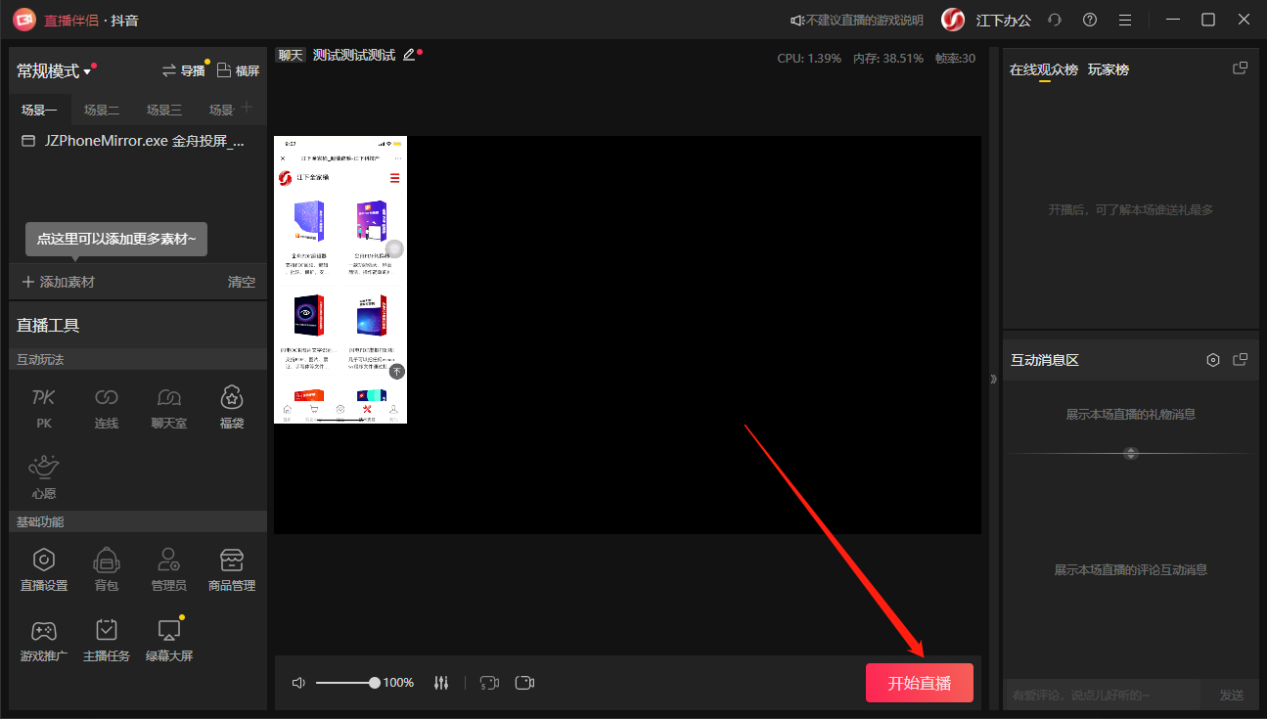The width and height of the screenshot is (1267, 719).
Task: Open the PK interactive tool
Action: pos(44,408)
